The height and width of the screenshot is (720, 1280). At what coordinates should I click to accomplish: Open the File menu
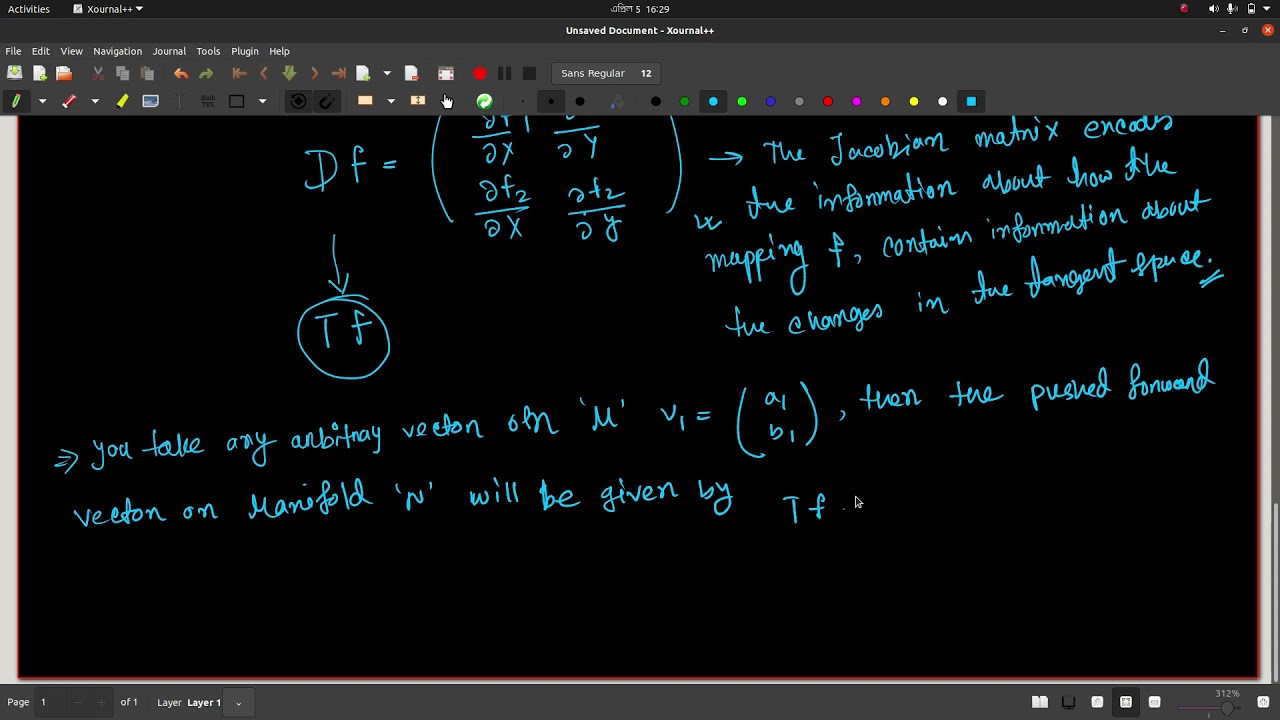(13, 51)
